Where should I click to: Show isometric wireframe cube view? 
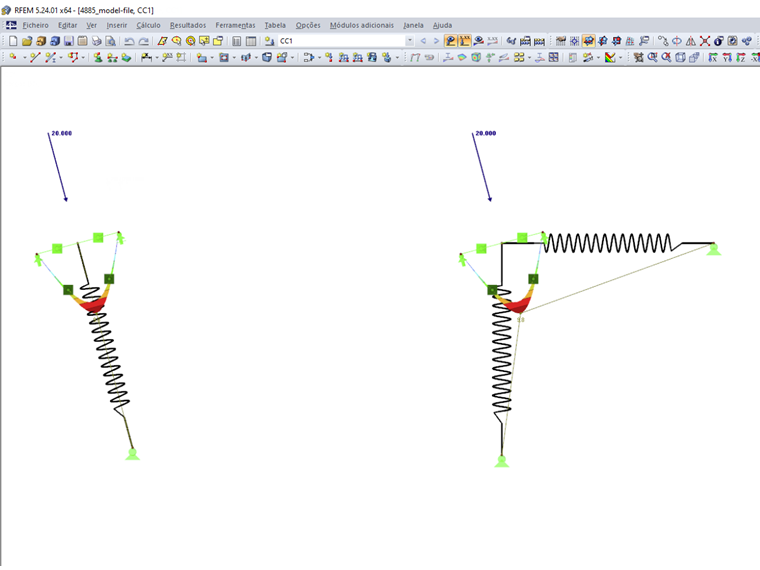(x=681, y=58)
